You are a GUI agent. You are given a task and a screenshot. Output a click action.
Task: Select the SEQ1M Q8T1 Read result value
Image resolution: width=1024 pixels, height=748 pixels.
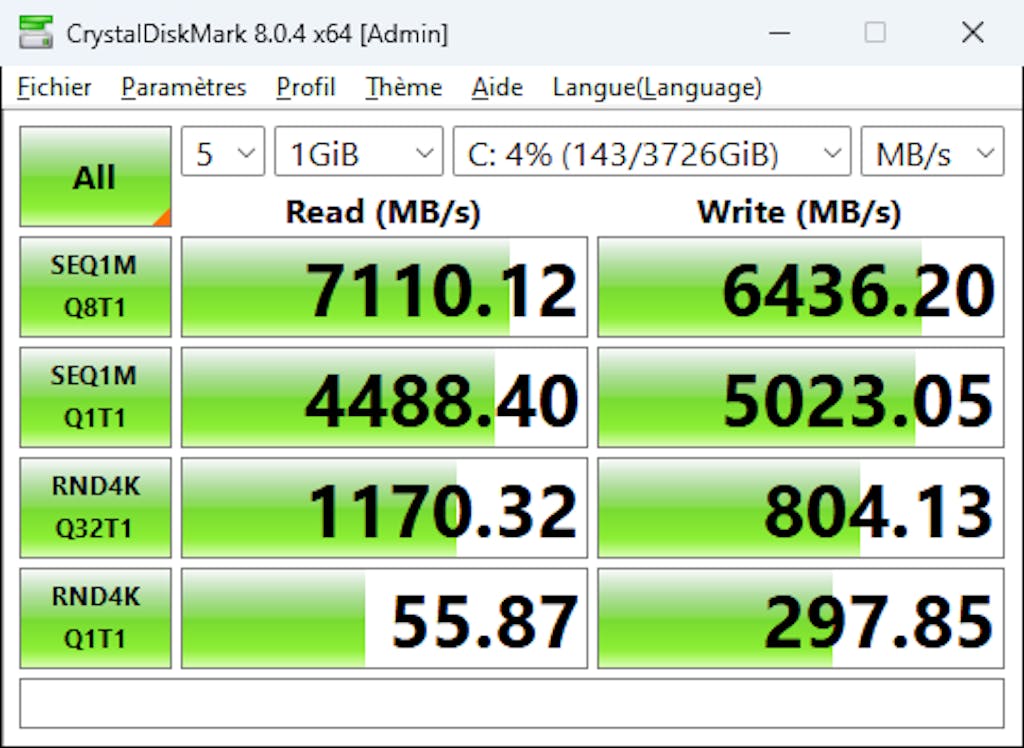click(384, 287)
